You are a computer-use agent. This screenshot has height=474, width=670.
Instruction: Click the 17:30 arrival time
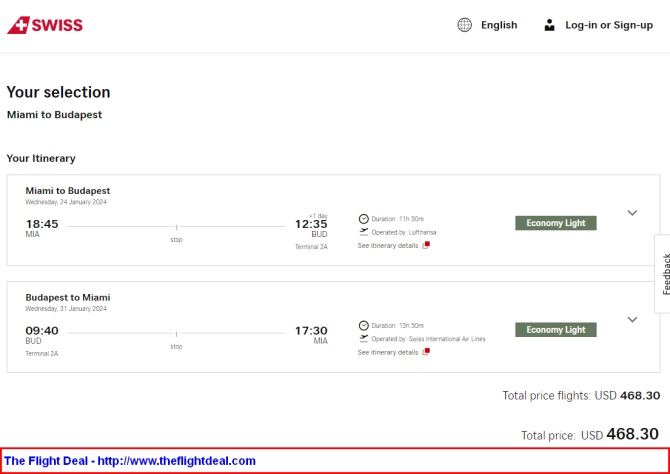tap(311, 331)
